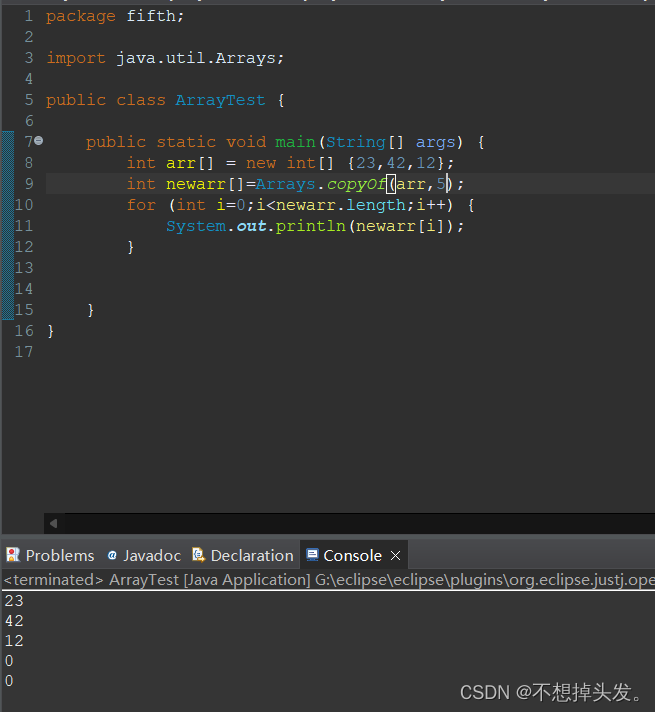The height and width of the screenshot is (712, 655).
Task: Click the class name 'ArrayTest' on line 5
Action: (x=220, y=100)
